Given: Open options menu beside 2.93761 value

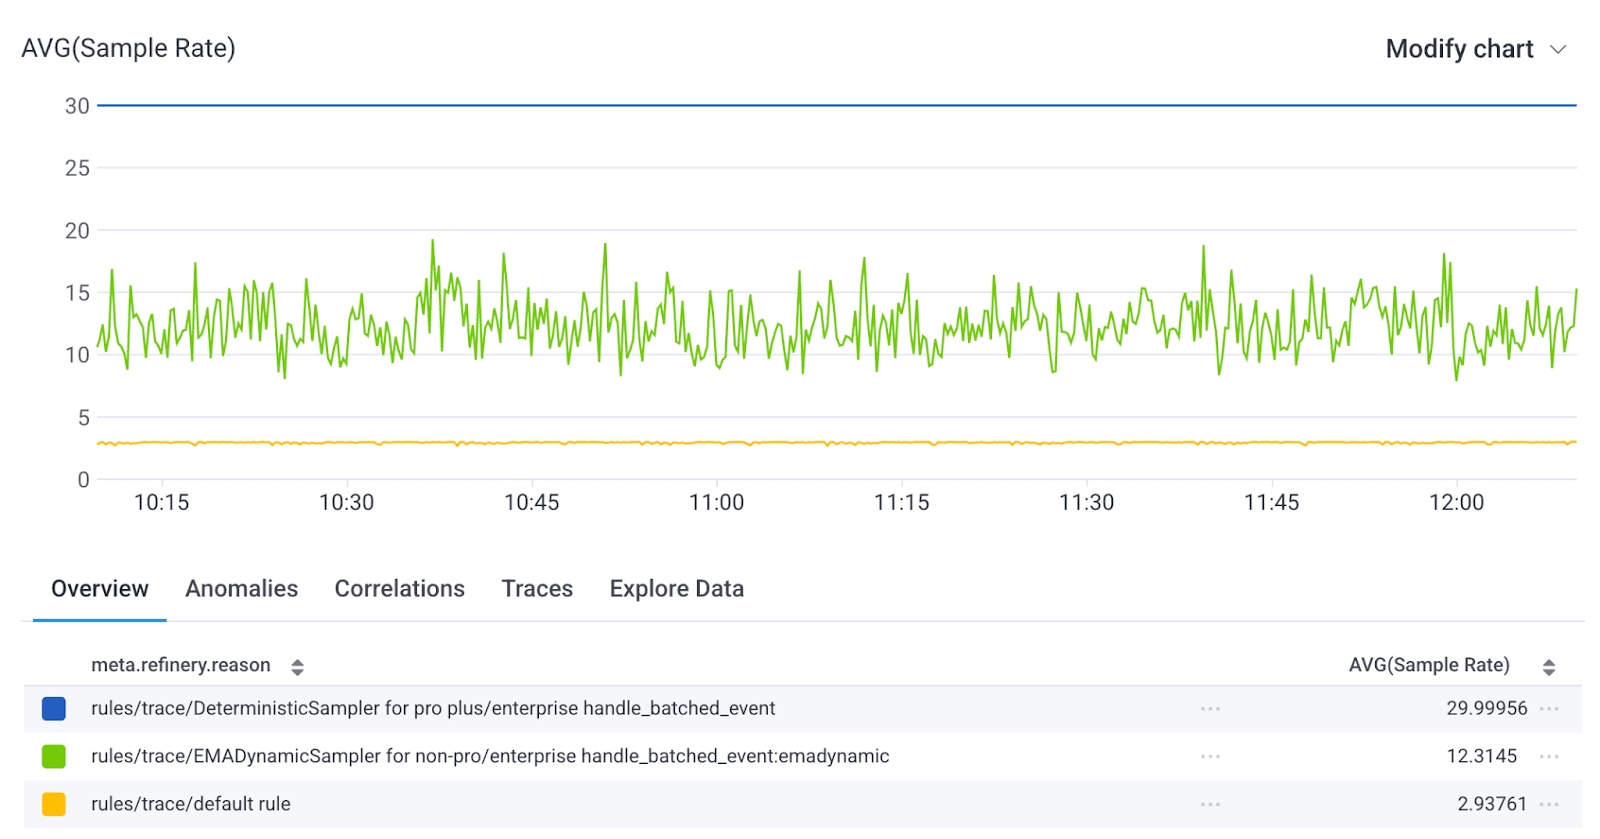Looking at the screenshot, I should 1549,804.
